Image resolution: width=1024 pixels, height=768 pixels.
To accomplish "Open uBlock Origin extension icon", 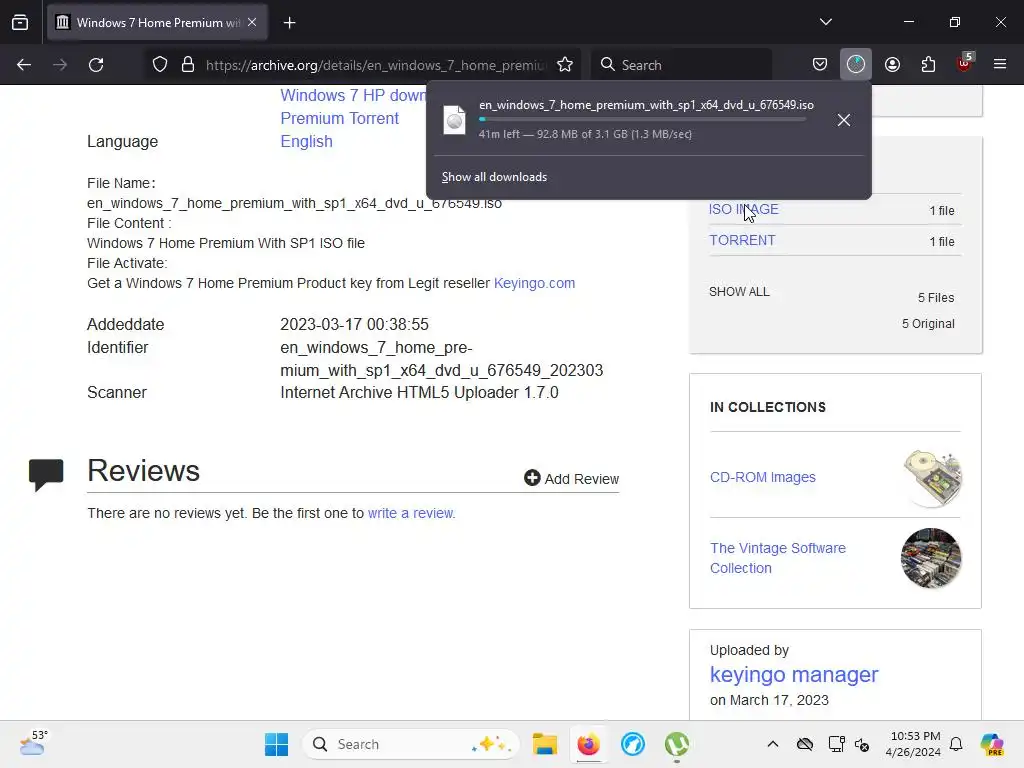I will coord(965,63).
